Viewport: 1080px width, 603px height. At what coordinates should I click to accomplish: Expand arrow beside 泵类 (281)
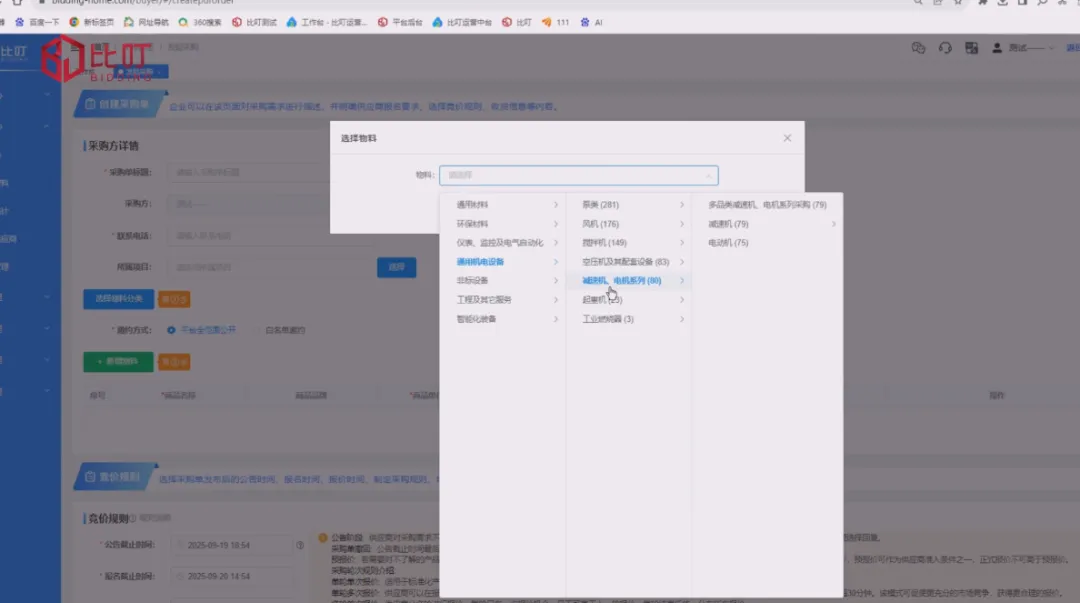coord(682,205)
